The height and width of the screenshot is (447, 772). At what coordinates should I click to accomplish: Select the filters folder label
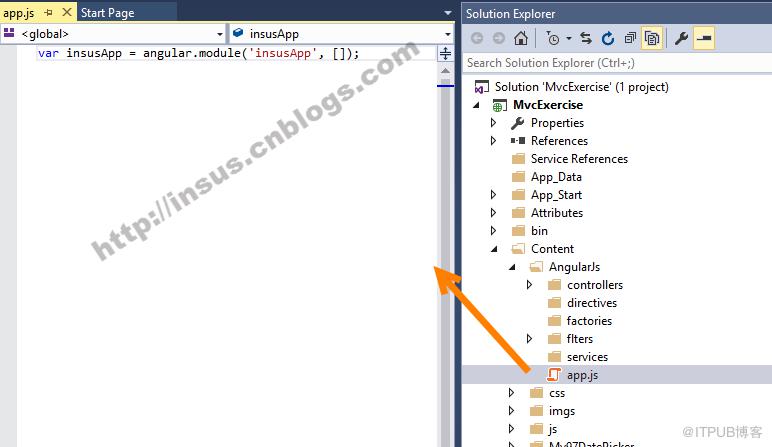coord(579,339)
